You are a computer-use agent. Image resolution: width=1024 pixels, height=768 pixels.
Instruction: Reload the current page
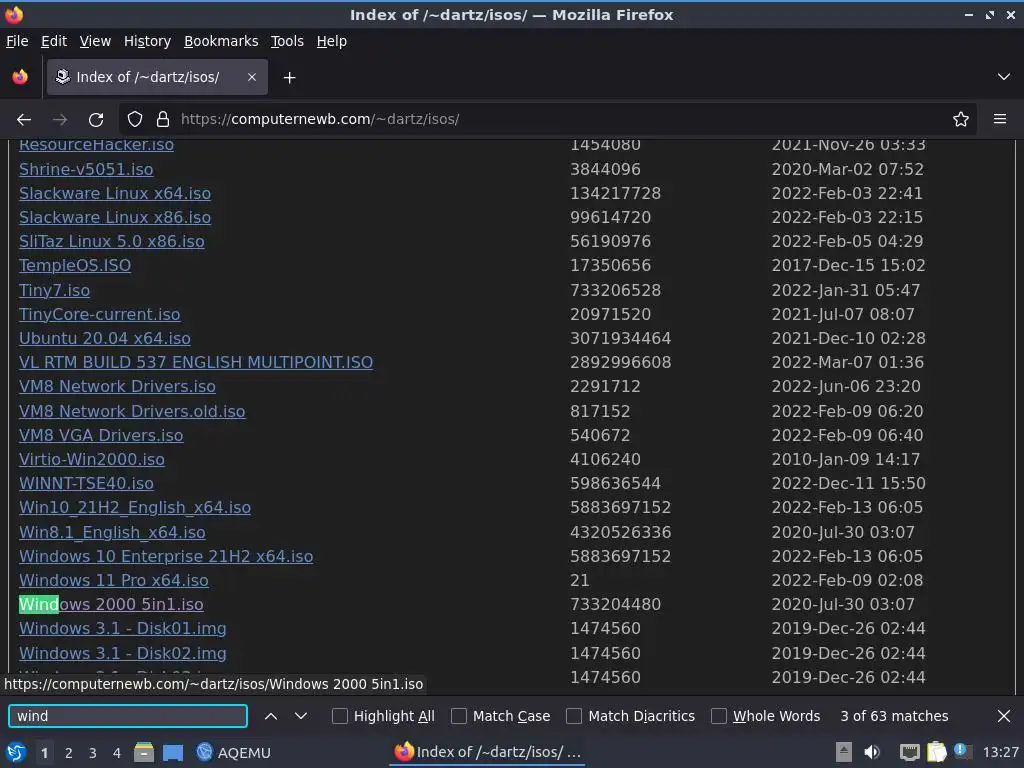point(96,120)
